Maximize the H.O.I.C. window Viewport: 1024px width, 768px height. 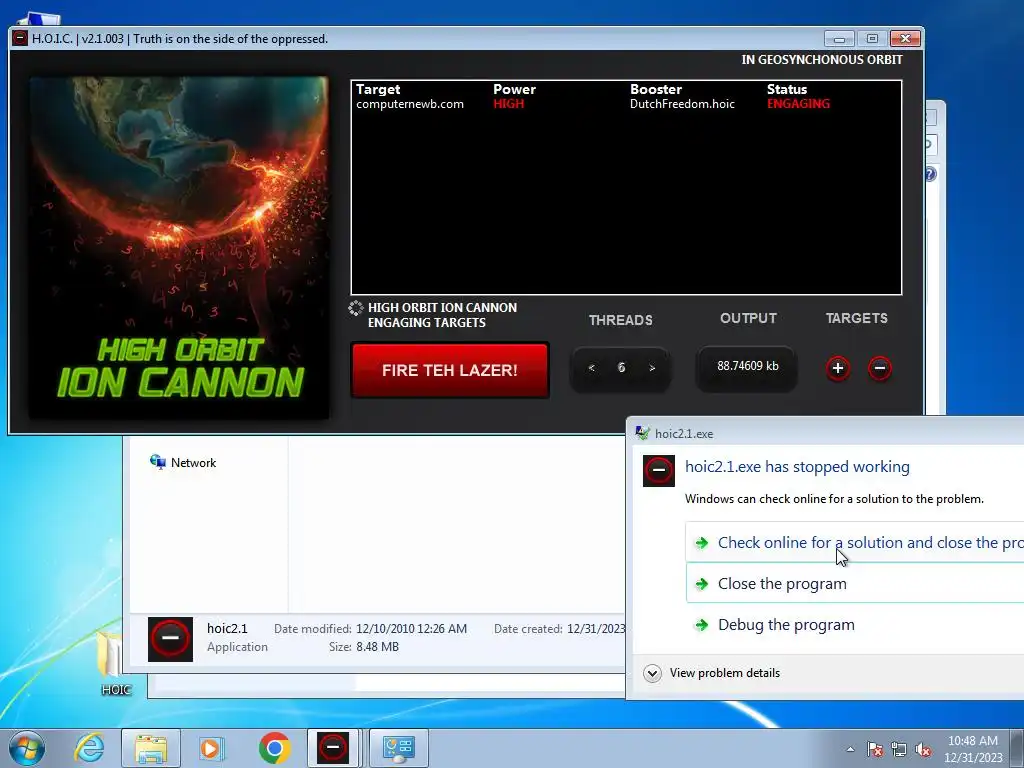coord(872,39)
